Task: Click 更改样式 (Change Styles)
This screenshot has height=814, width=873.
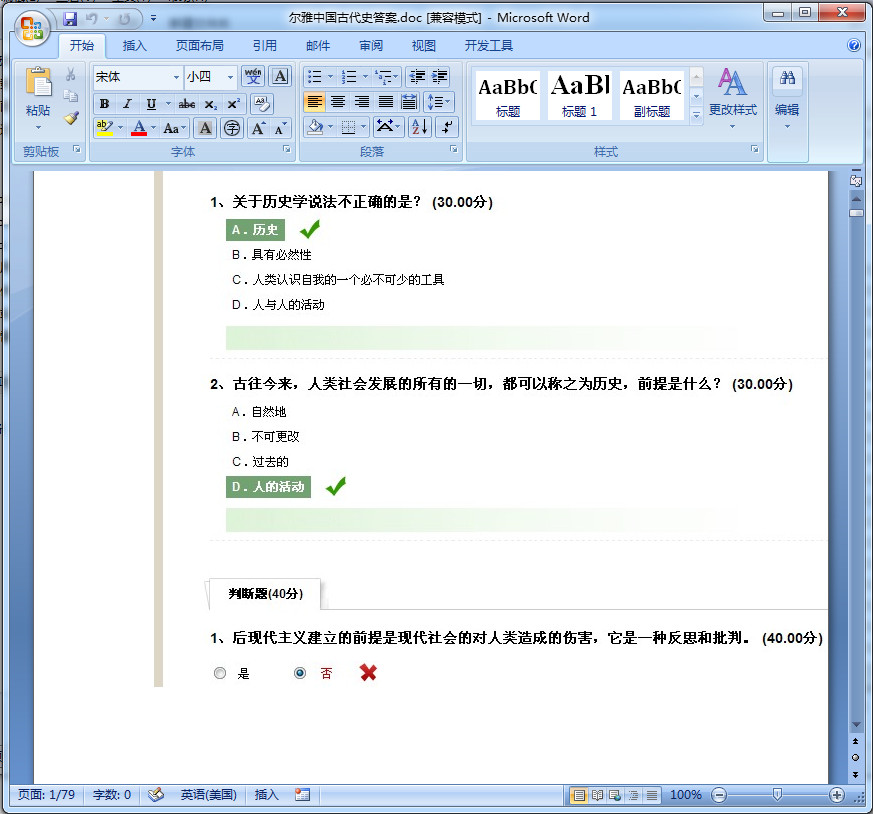Action: 732,99
